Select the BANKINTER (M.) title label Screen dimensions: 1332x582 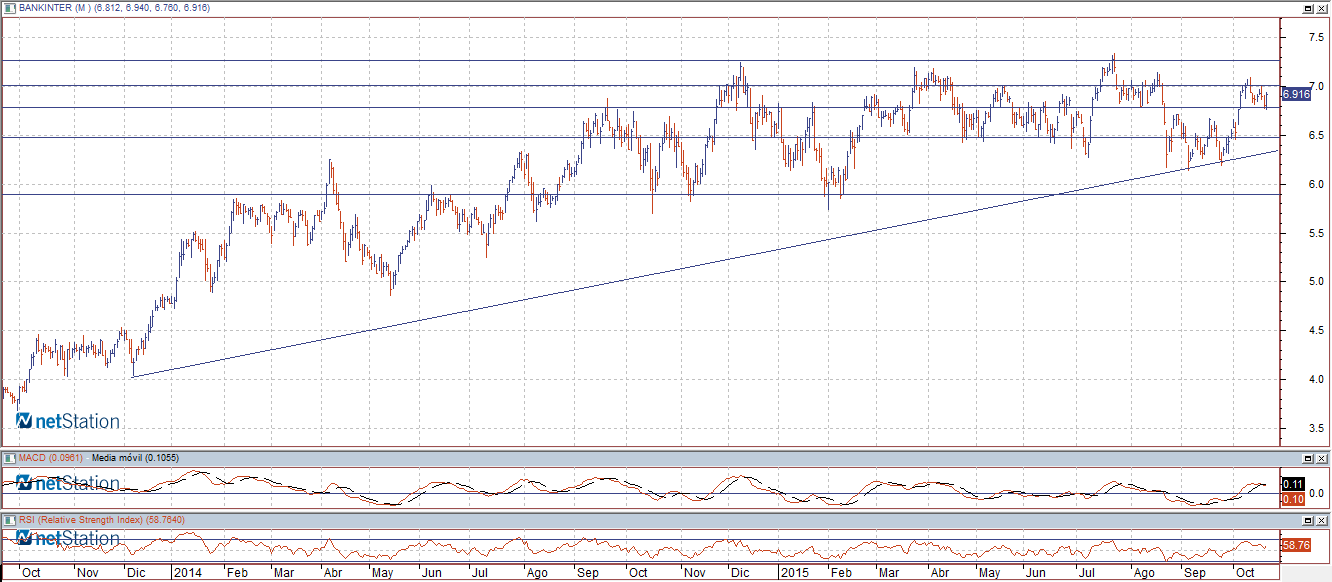click(x=54, y=8)
